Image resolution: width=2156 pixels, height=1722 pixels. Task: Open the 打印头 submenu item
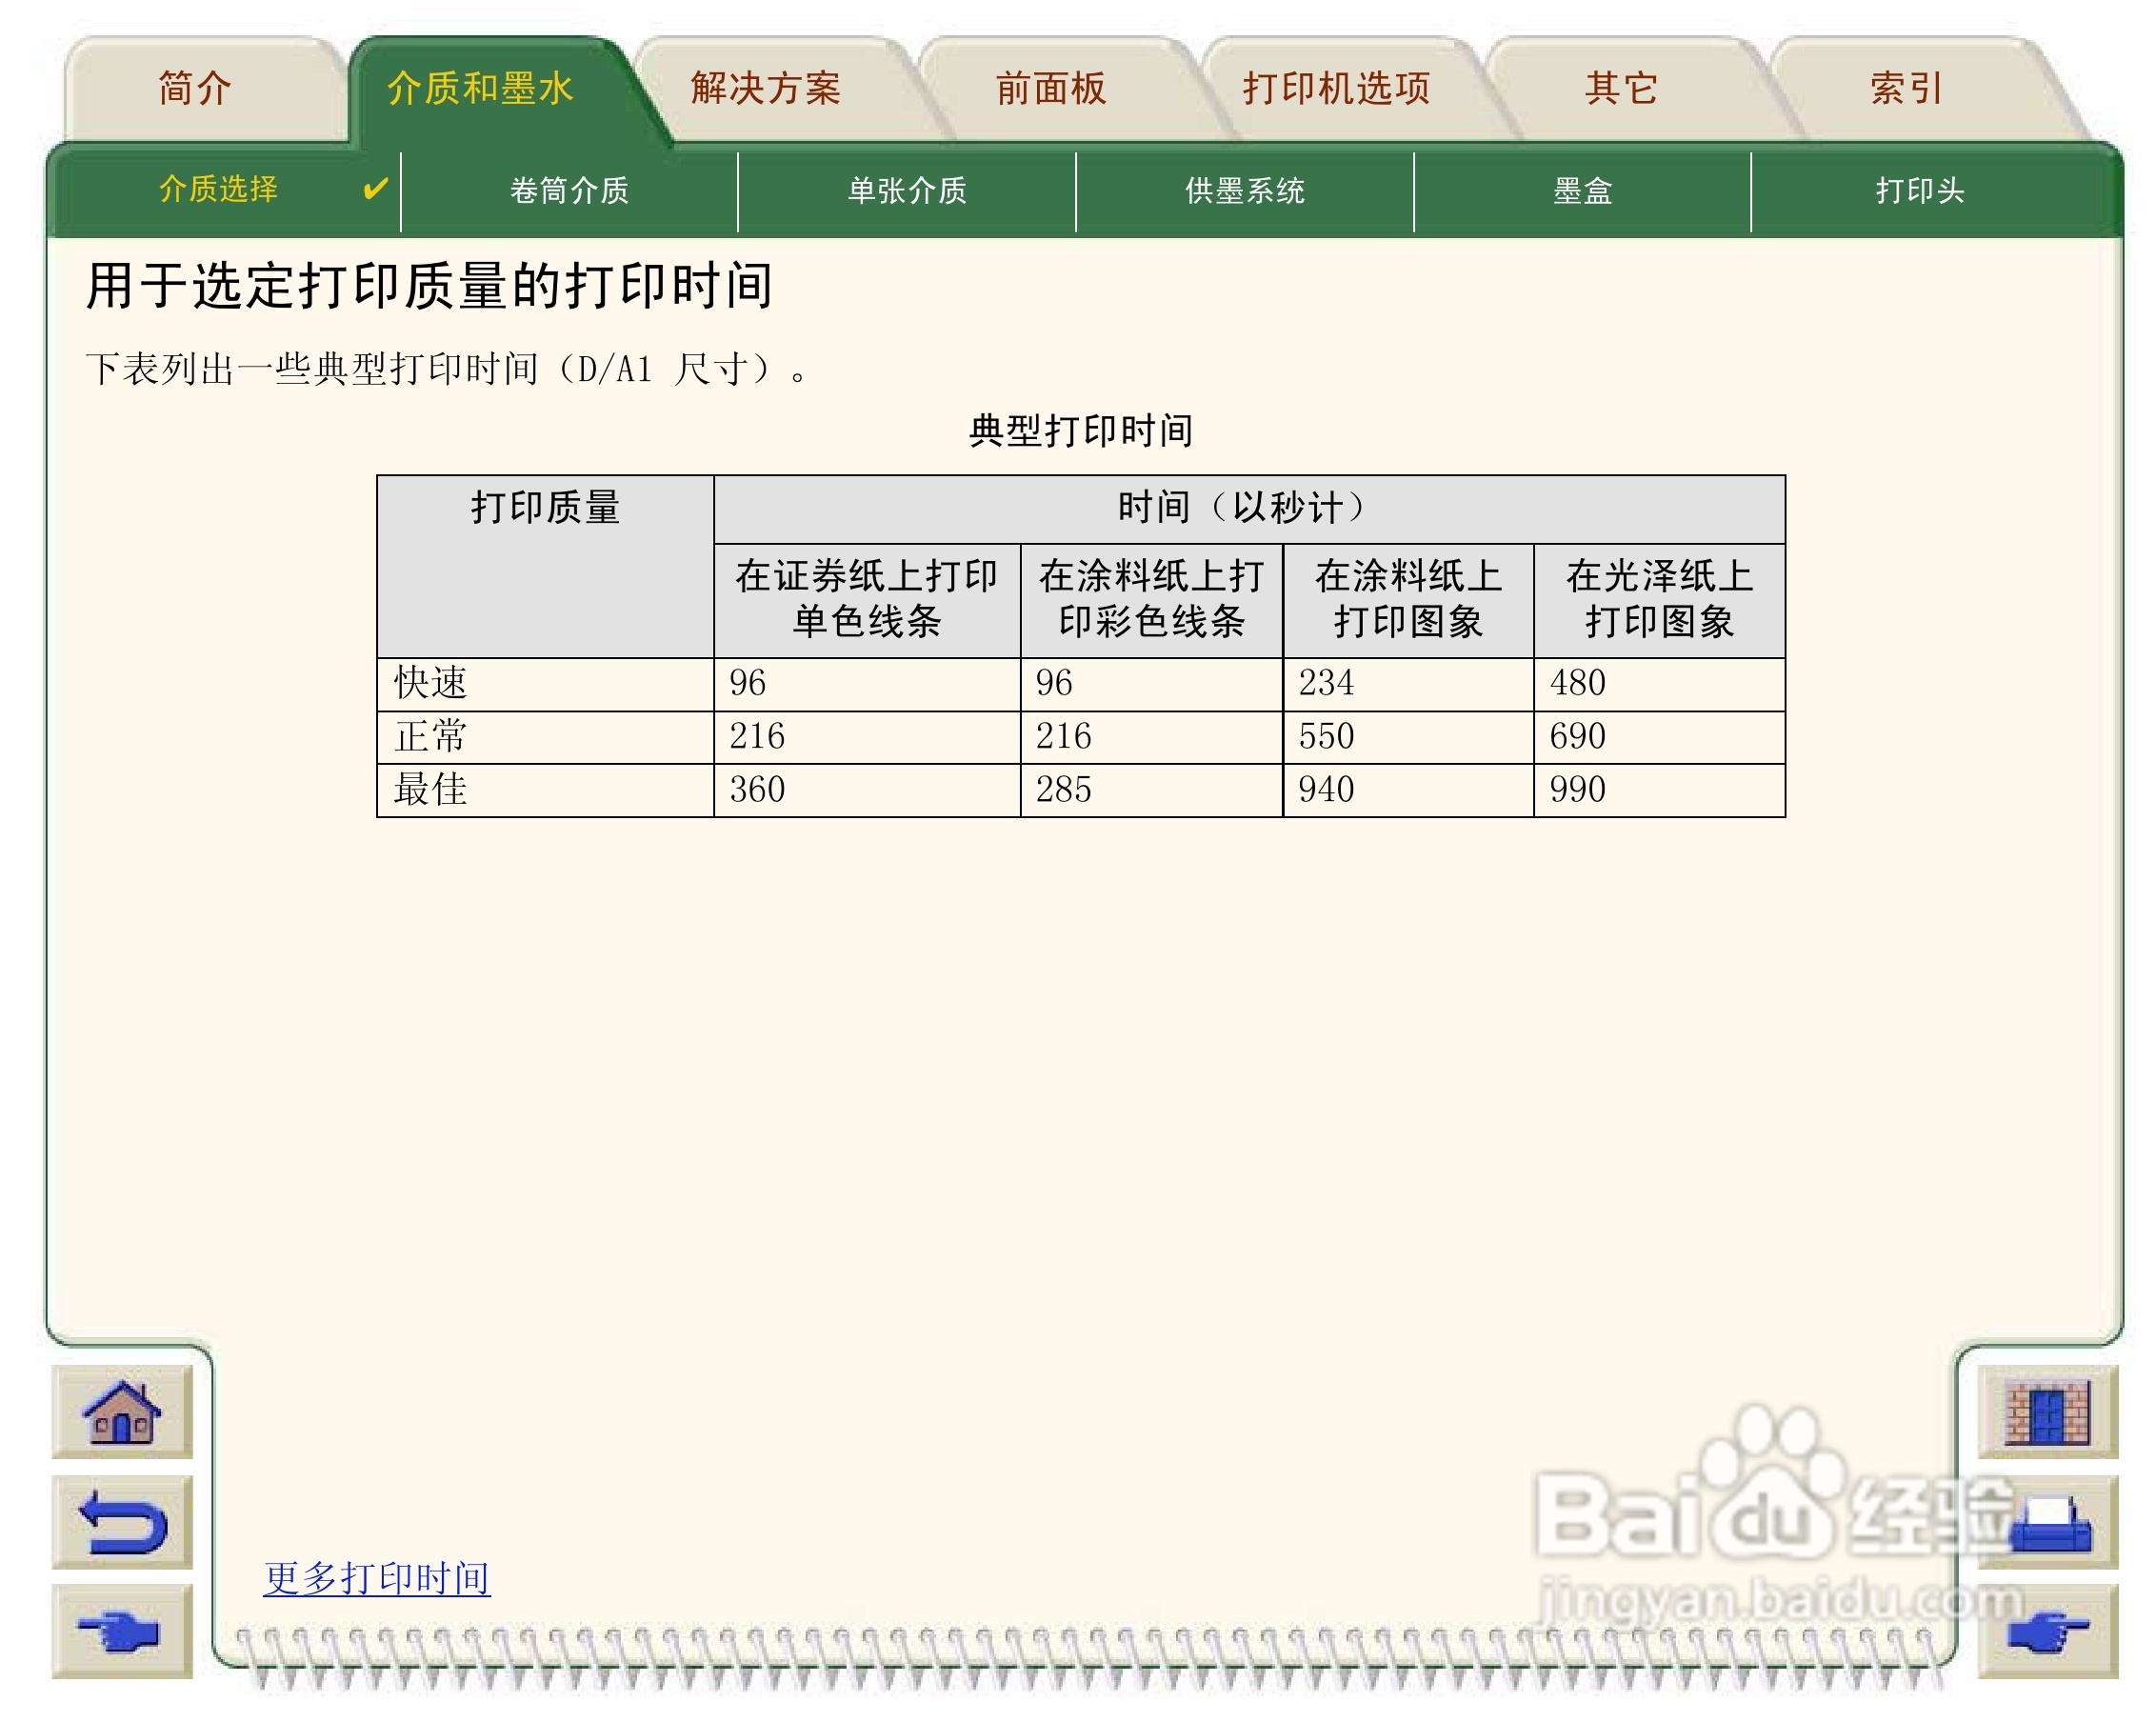[x=1919, y=191]
